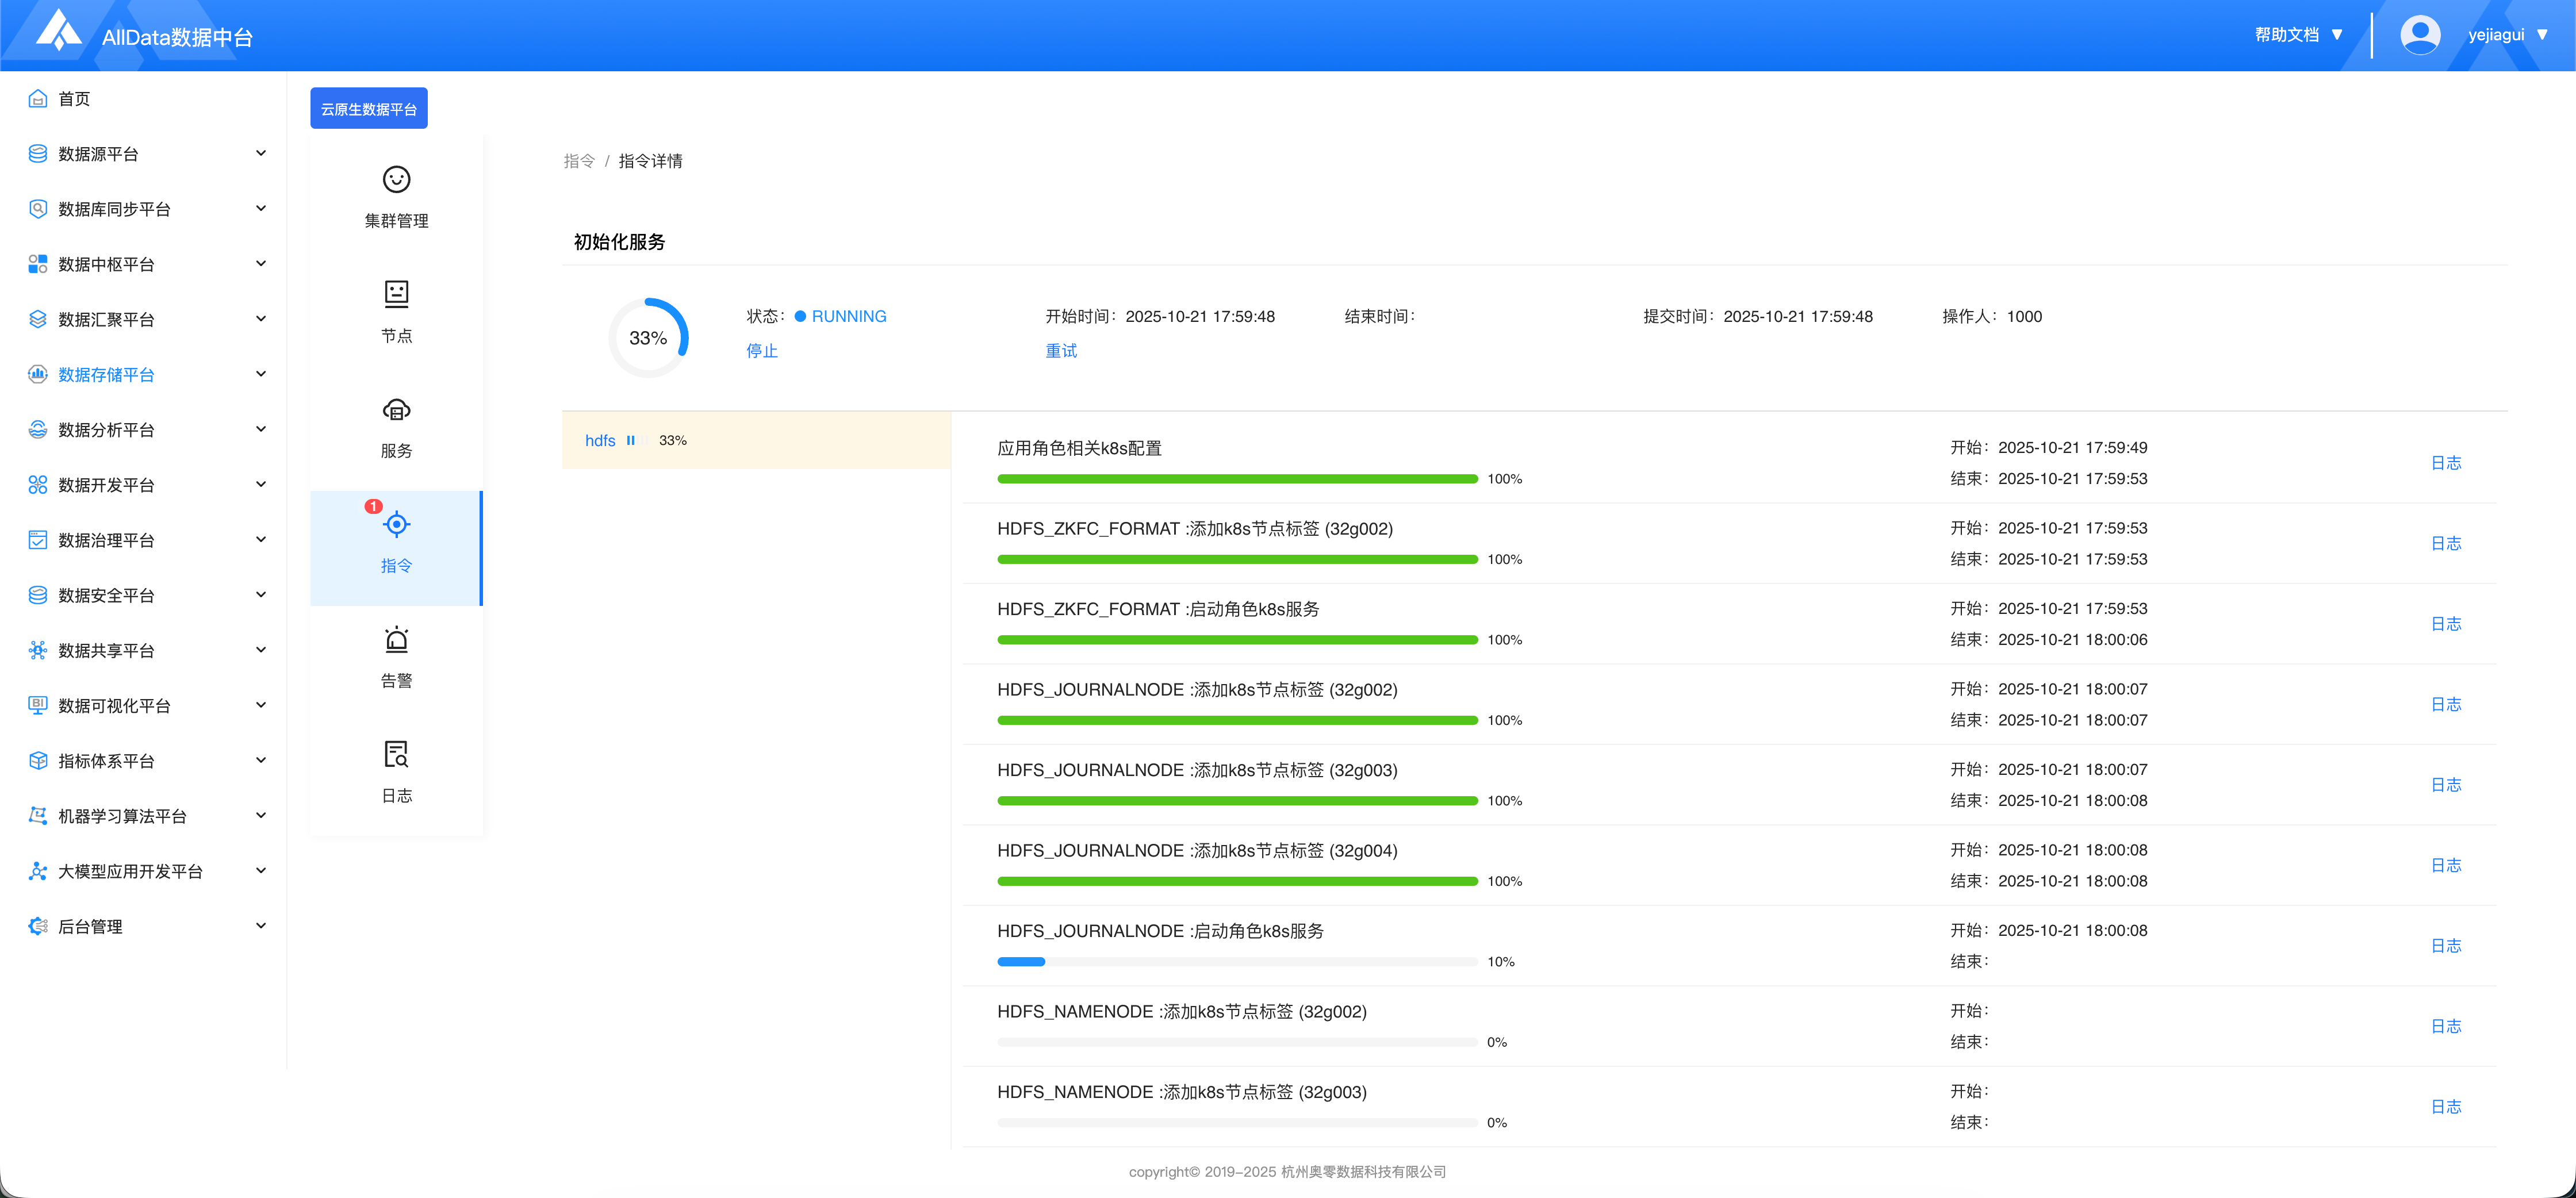This screenshot has height=1198, width=2576.
Task: Open the 日志 log search icon
Action: (x=396, y=754)
